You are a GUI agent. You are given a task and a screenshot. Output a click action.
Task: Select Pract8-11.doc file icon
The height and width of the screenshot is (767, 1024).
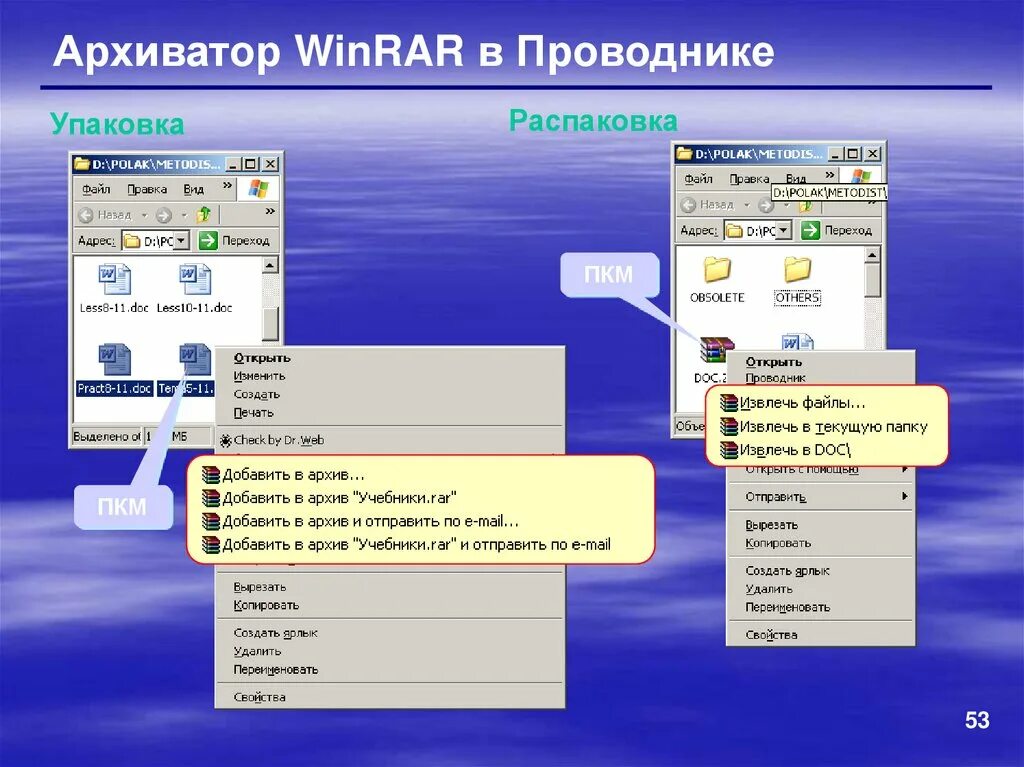[114, 360]
